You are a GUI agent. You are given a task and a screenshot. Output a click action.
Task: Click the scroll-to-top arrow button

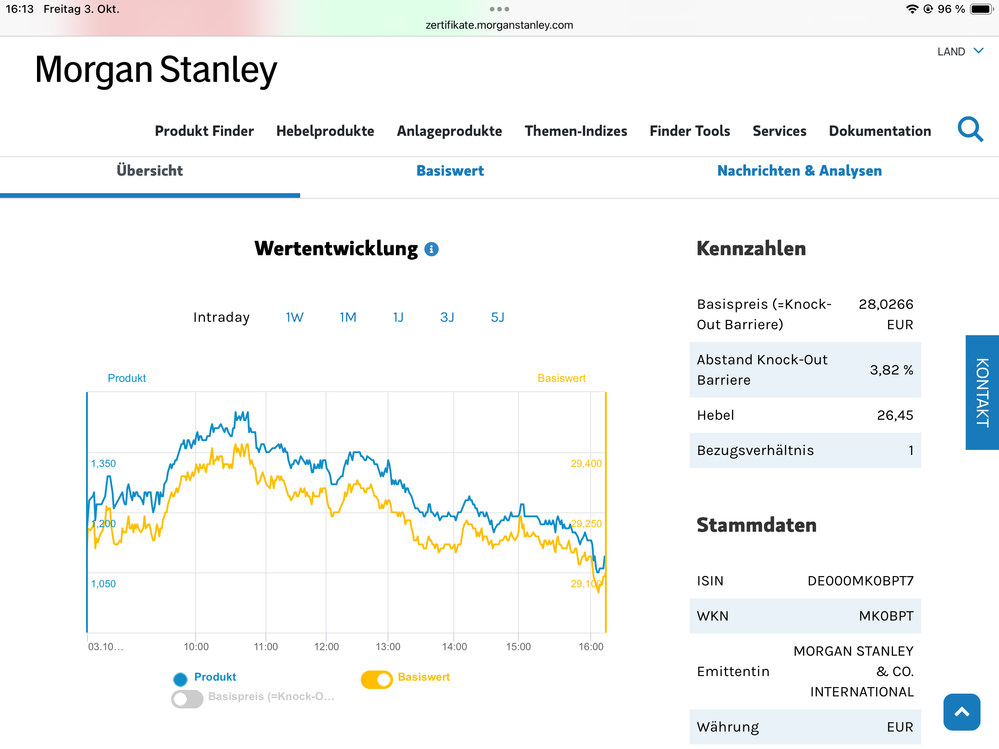coord(961,712)
